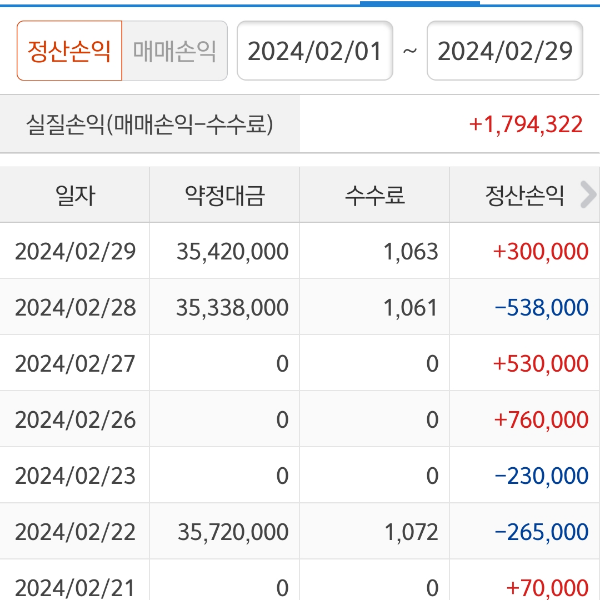Select the 2024/02/27 row date
This screenshot has height=600, width=600.
pos(75,363)
